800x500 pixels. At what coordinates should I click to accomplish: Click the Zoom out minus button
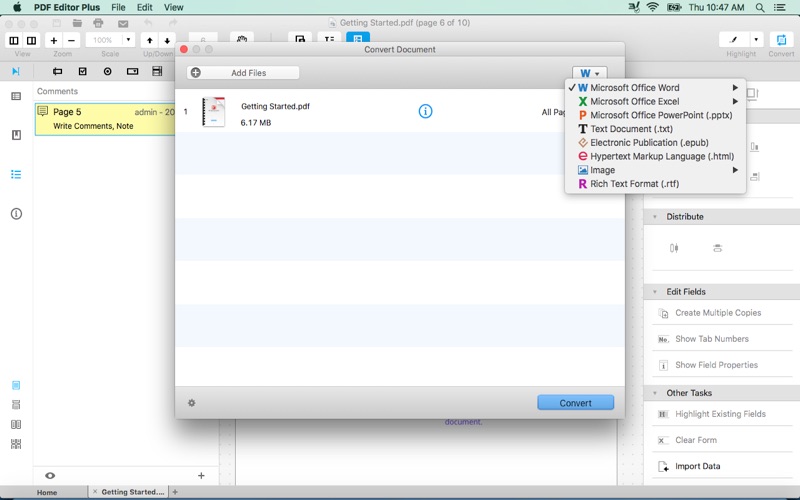[x=71, y=40]
